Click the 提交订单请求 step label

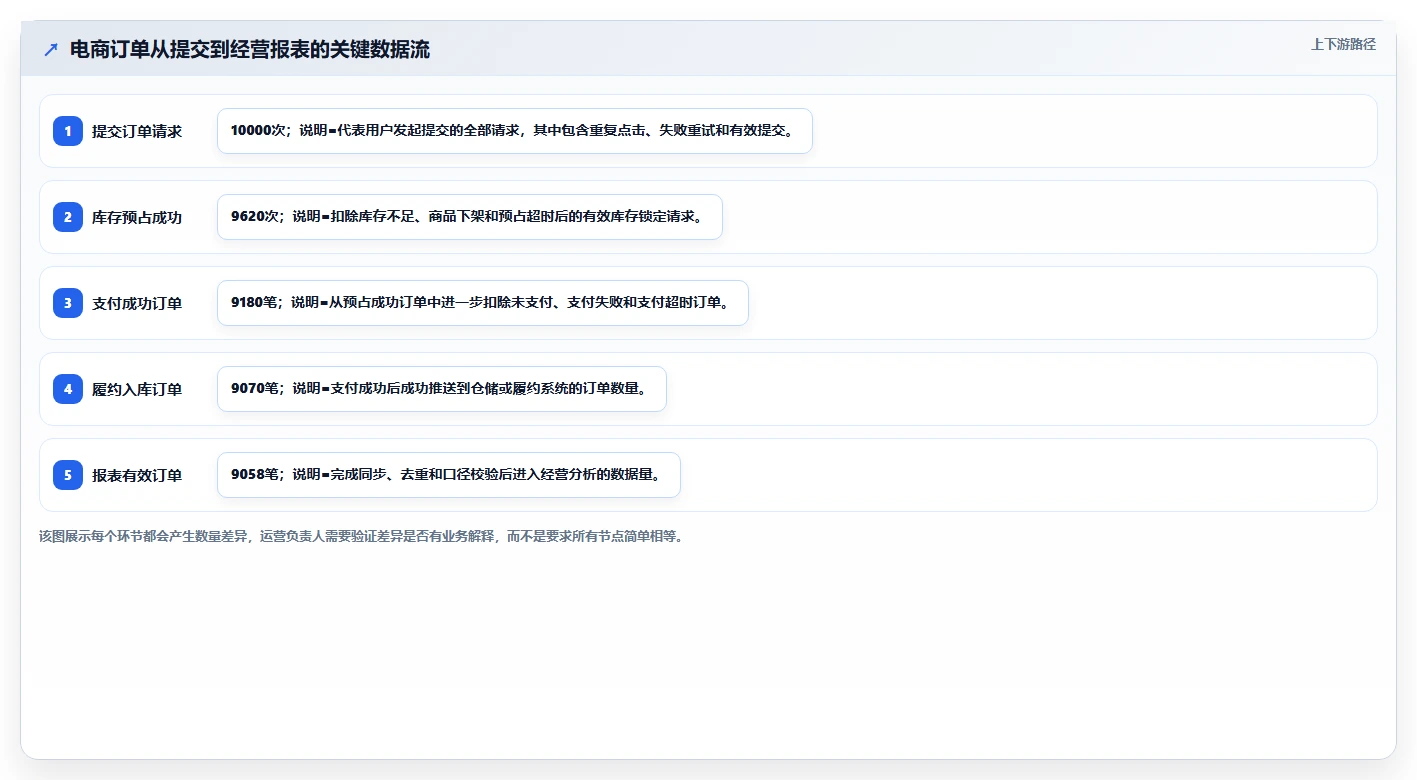(x=137, y=131)
